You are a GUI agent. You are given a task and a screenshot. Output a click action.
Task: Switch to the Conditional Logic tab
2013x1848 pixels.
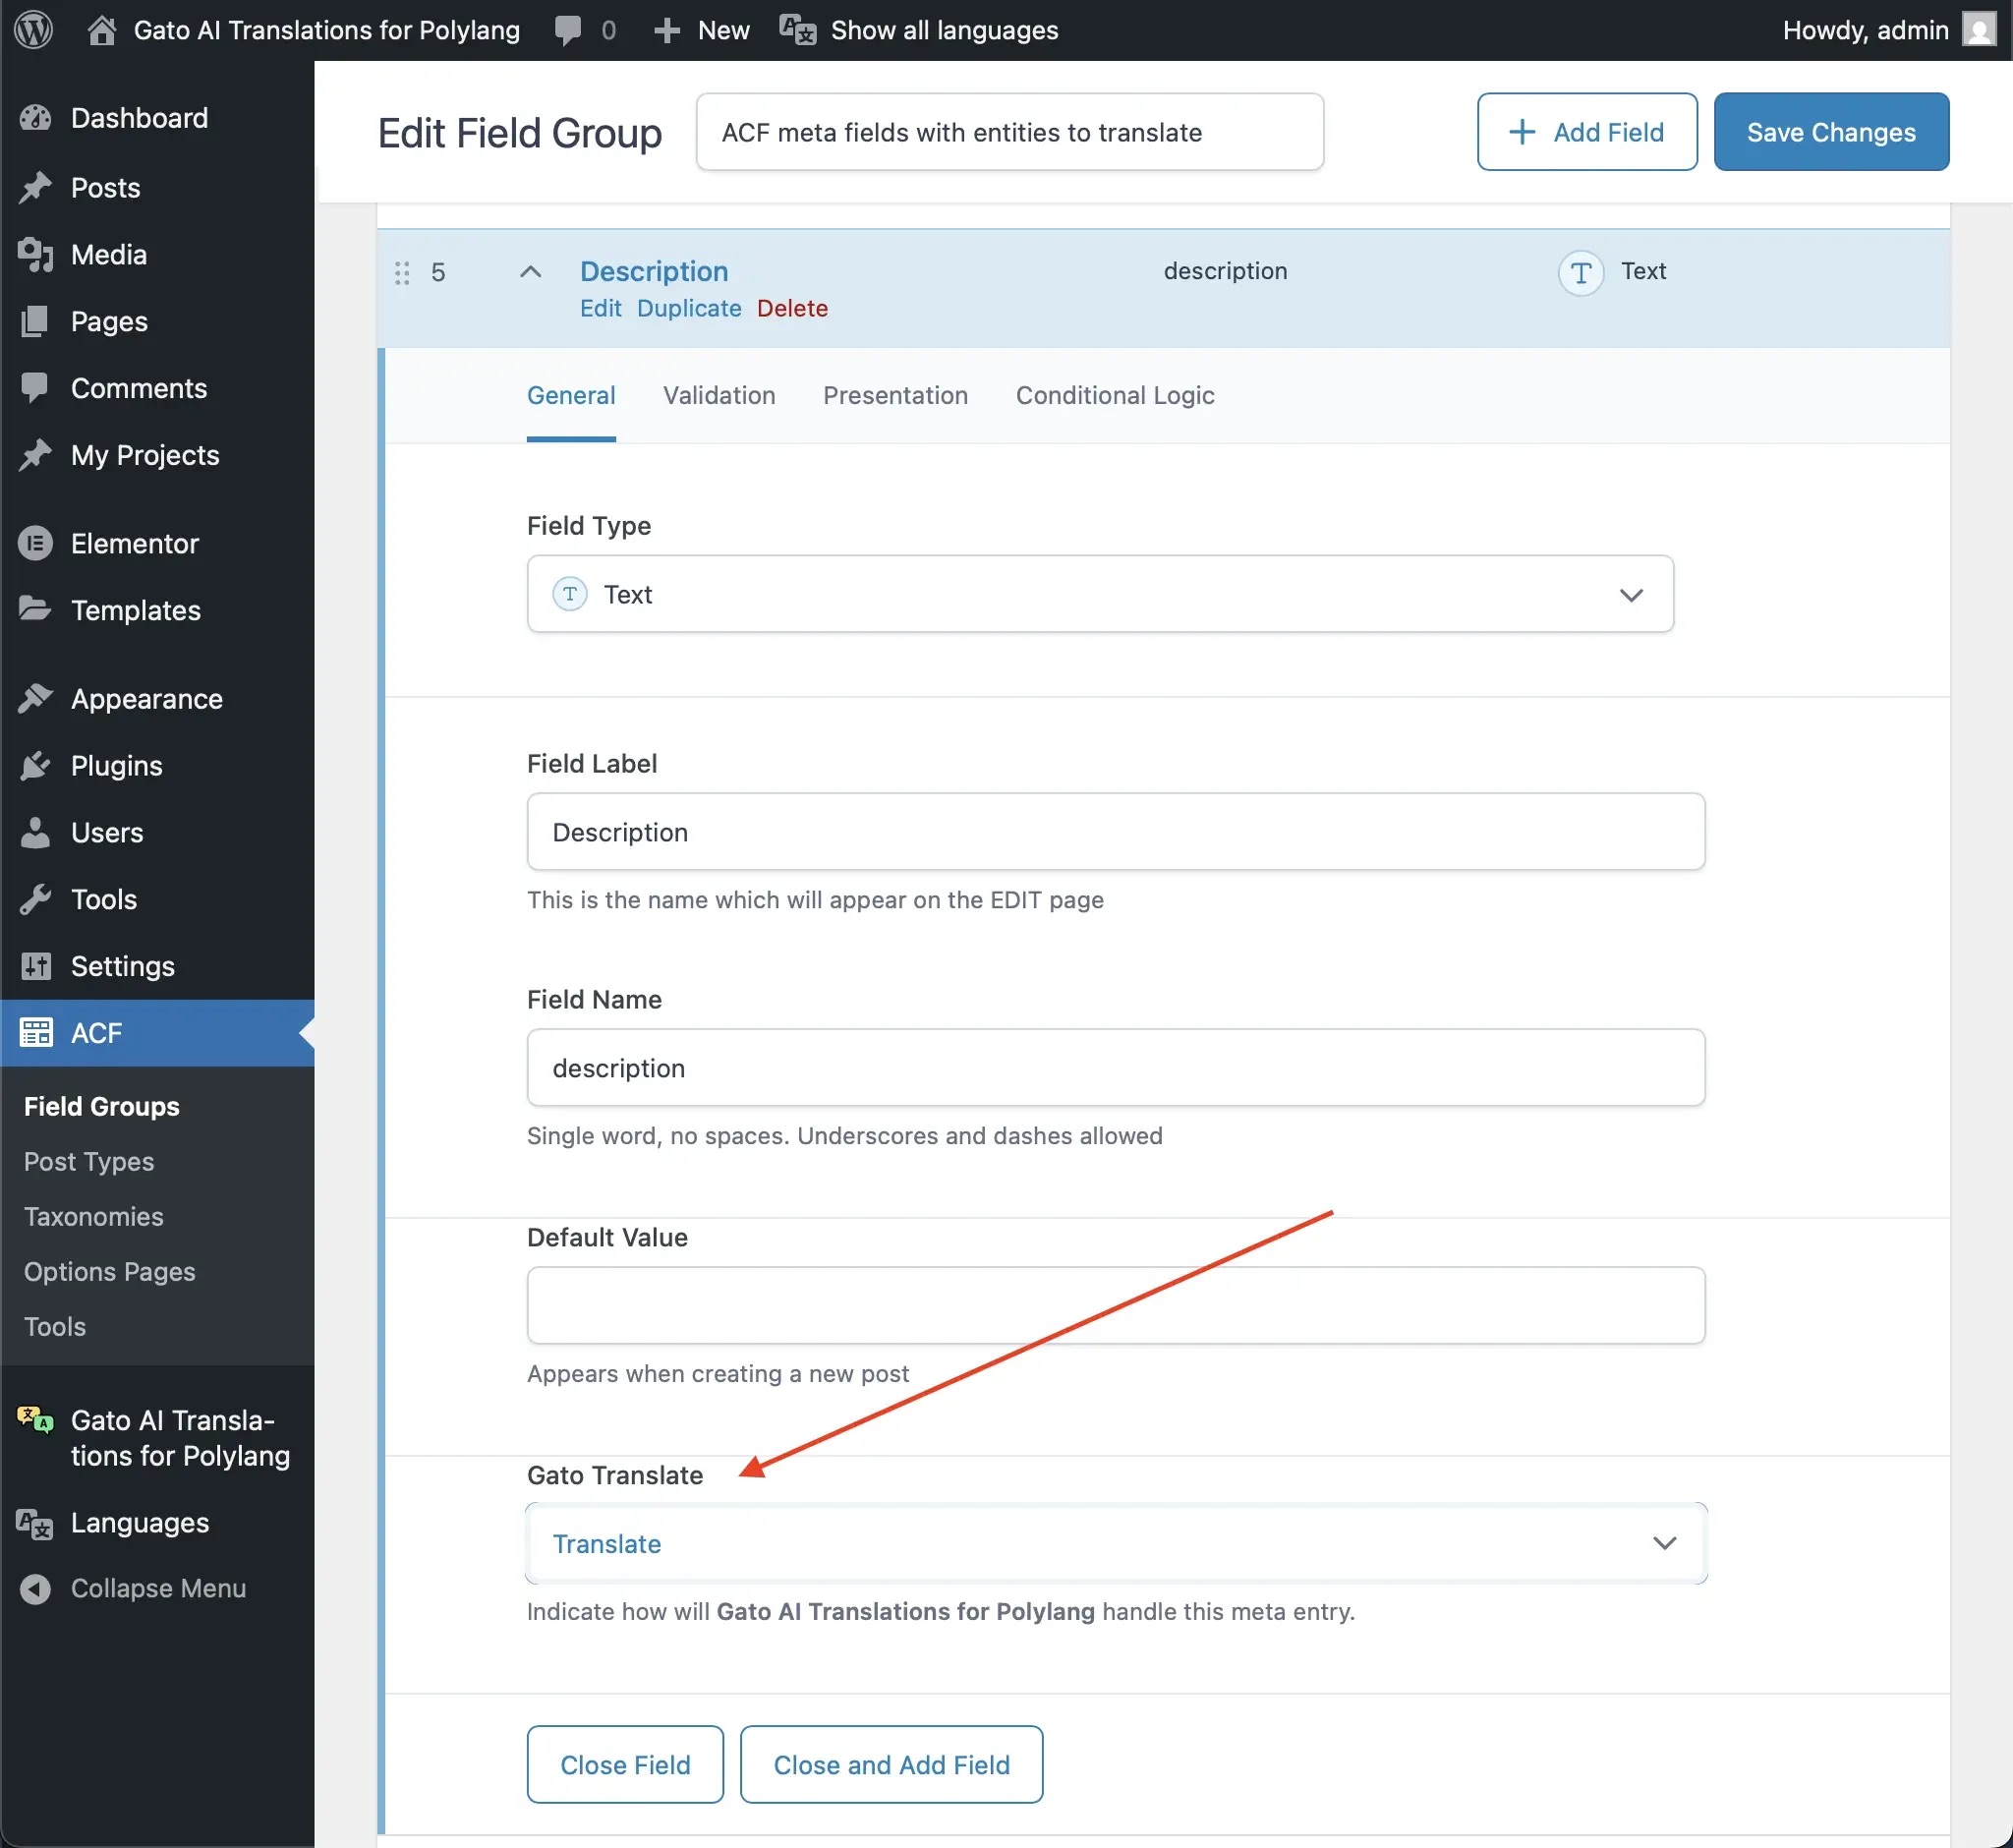pos(1114,395)
